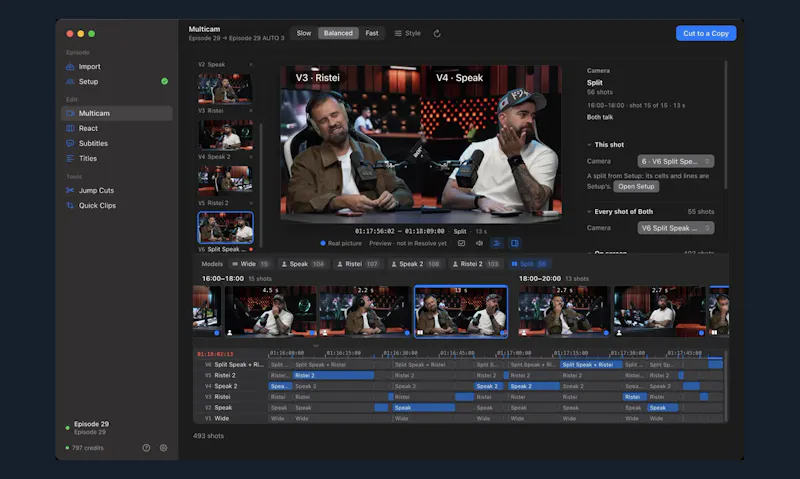Screen dimensions: 800x479
Task: Open the This shot Camera dropdown
Action: (676, 161)
